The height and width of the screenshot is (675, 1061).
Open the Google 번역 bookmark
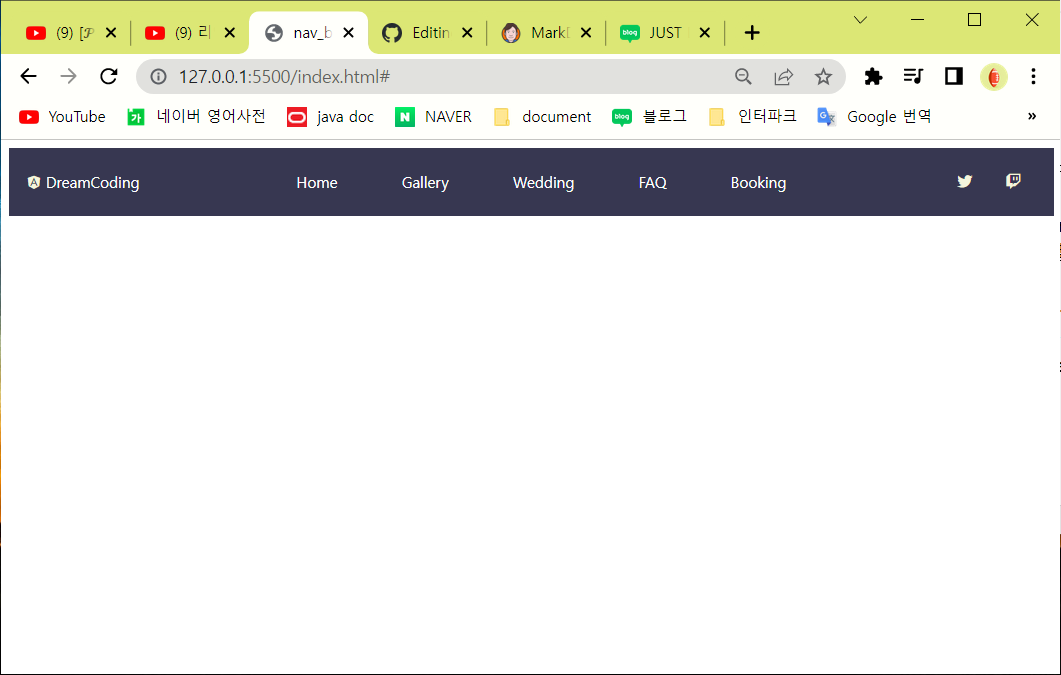click(x=874, y=116)
